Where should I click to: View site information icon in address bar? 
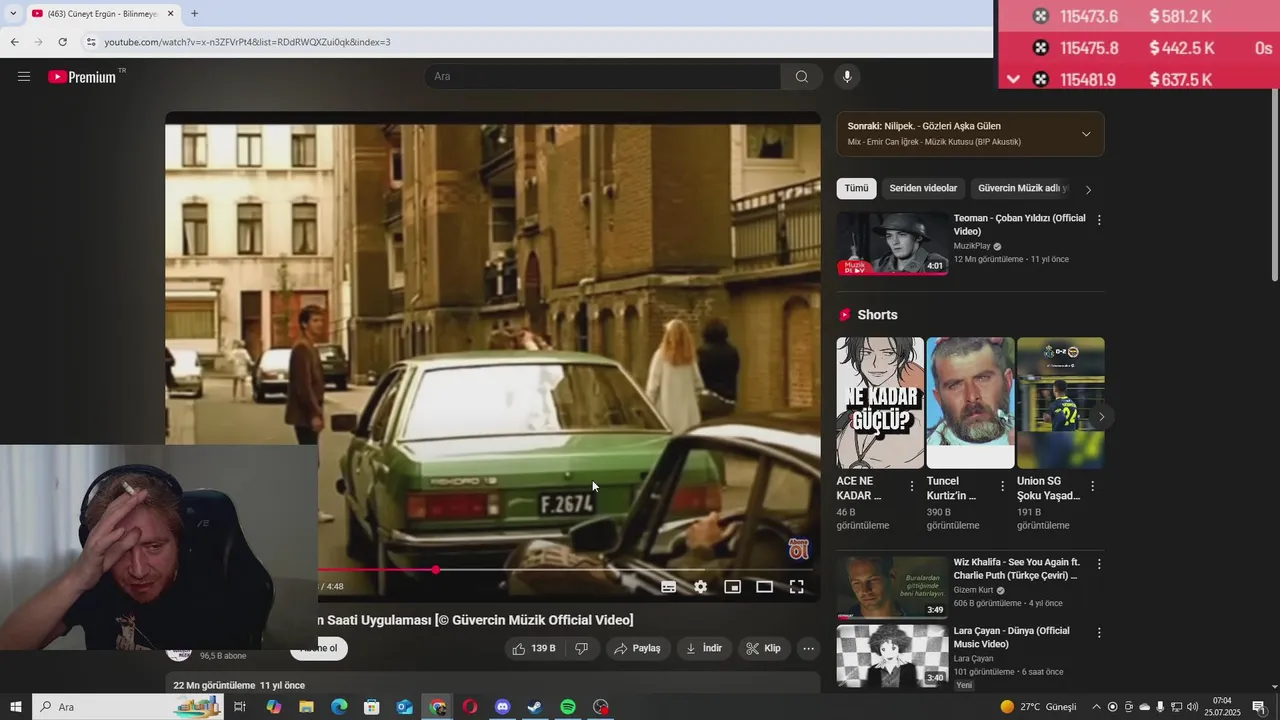pyautogui.click(x=90, y=42)
